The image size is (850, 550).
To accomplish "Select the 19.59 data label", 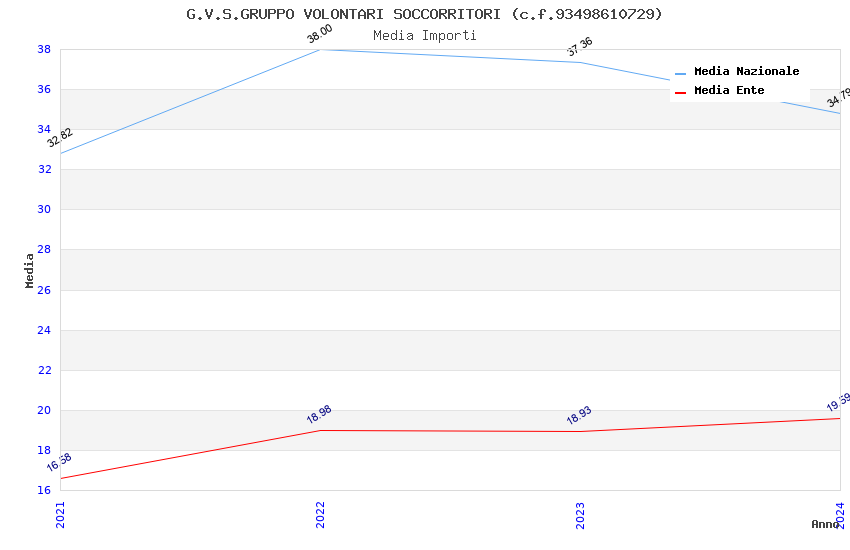I will click(x=839, y=403).
